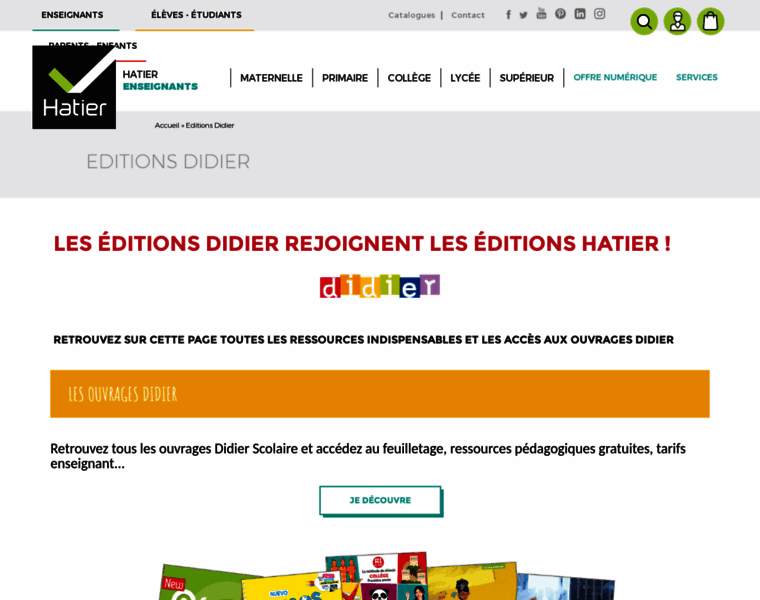Open the Collège menu
Screen dimensions: 760x600
pos(409,78)
